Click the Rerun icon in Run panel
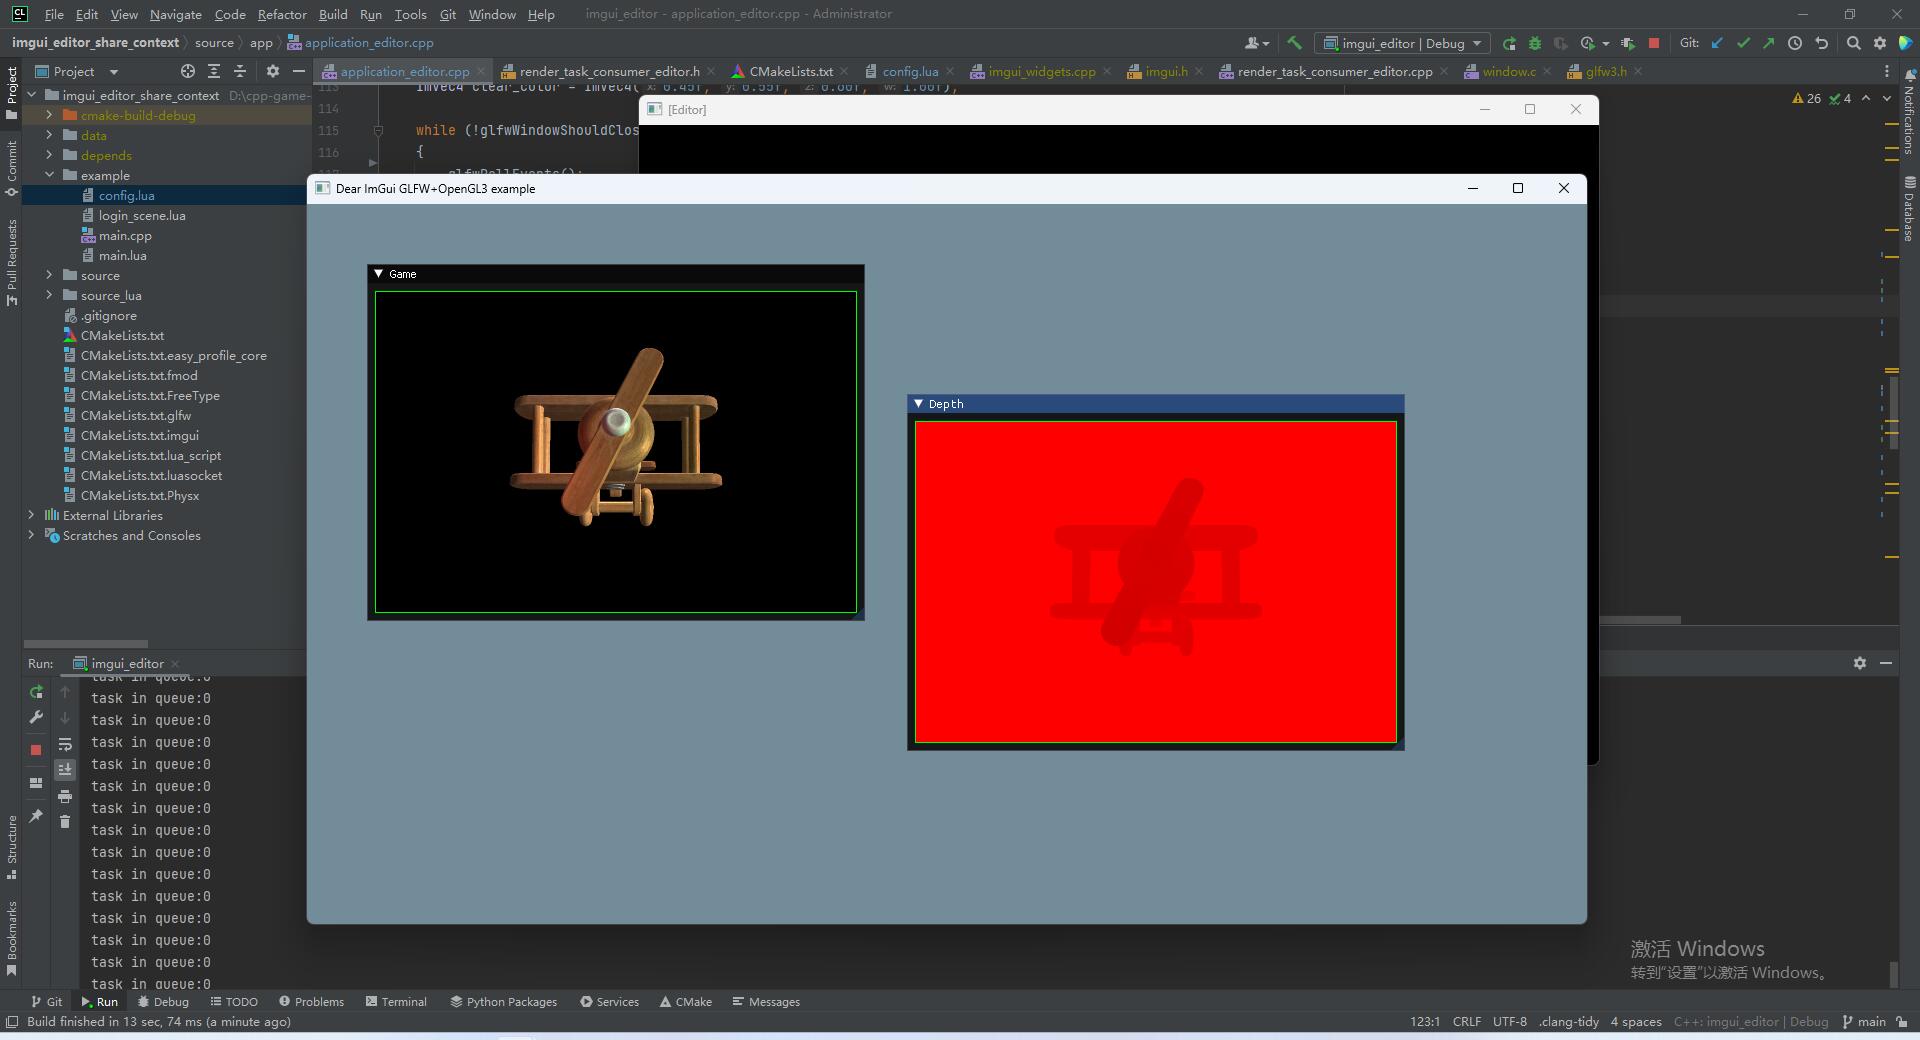1920x1040 pixels. (x=36, y=692)
